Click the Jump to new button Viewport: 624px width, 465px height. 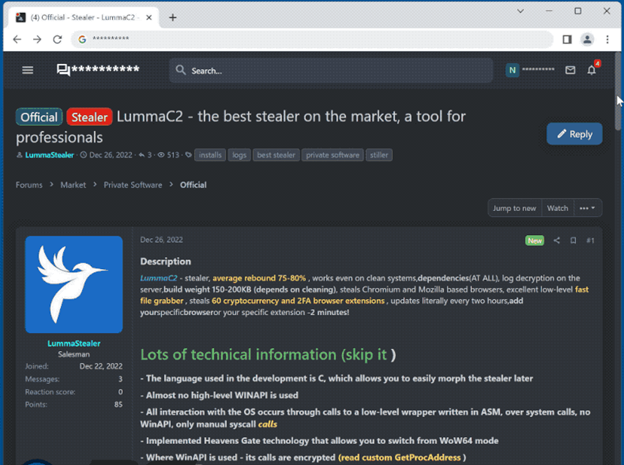click(514, 208)
